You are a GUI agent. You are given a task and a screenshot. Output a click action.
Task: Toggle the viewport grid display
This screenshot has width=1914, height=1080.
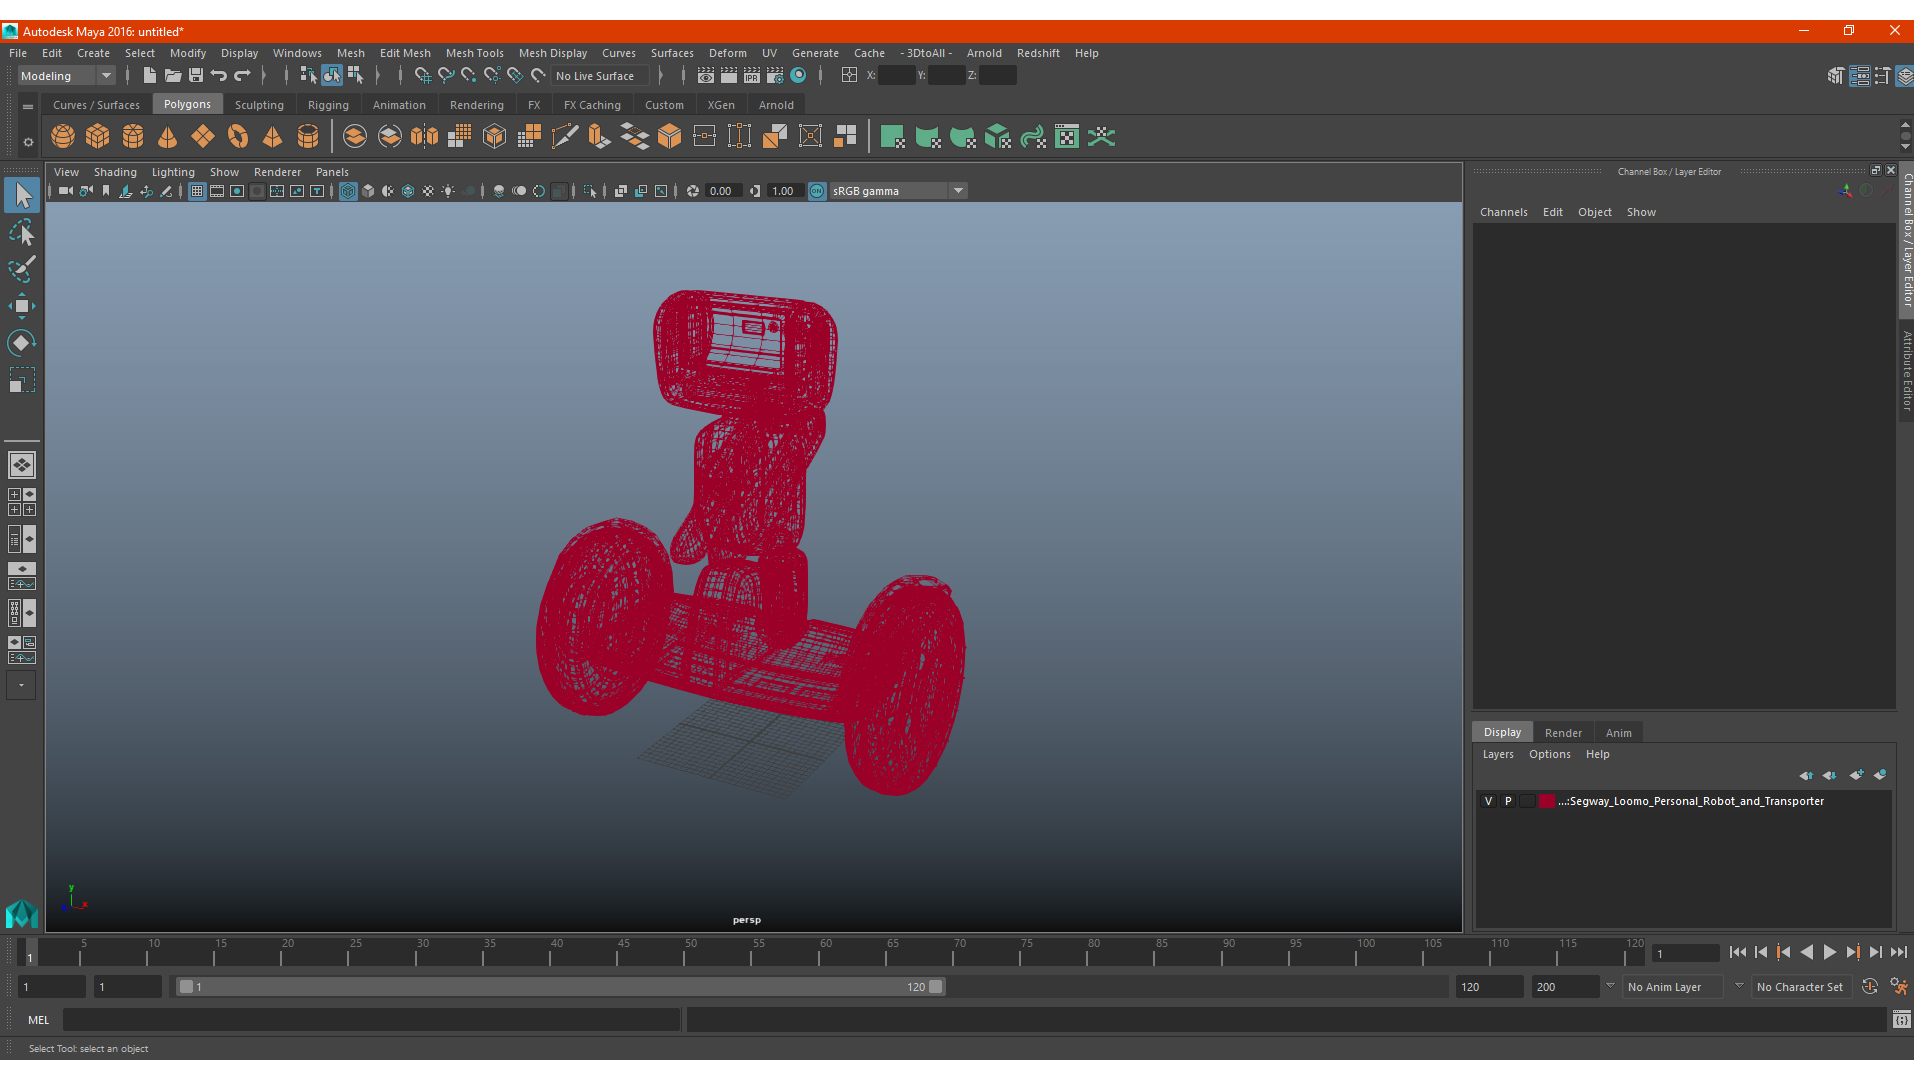pos(197,191)
